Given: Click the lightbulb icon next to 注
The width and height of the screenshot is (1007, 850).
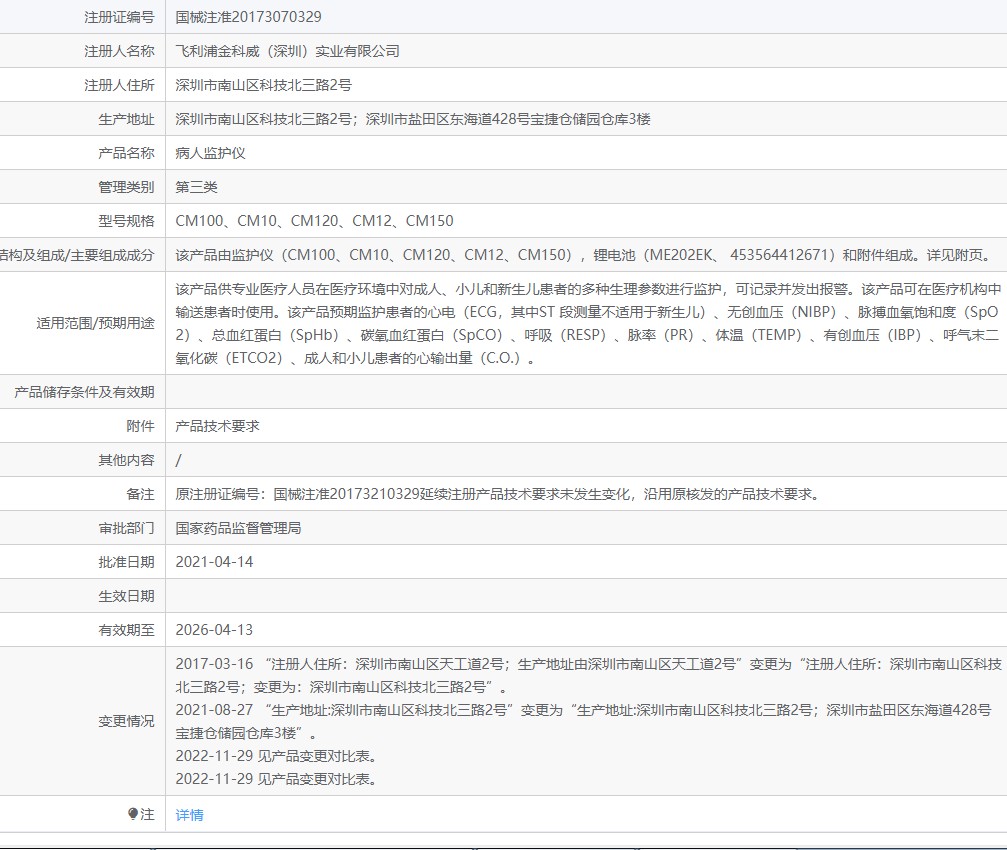Looking at the screenshot, I should coord(133,814).
